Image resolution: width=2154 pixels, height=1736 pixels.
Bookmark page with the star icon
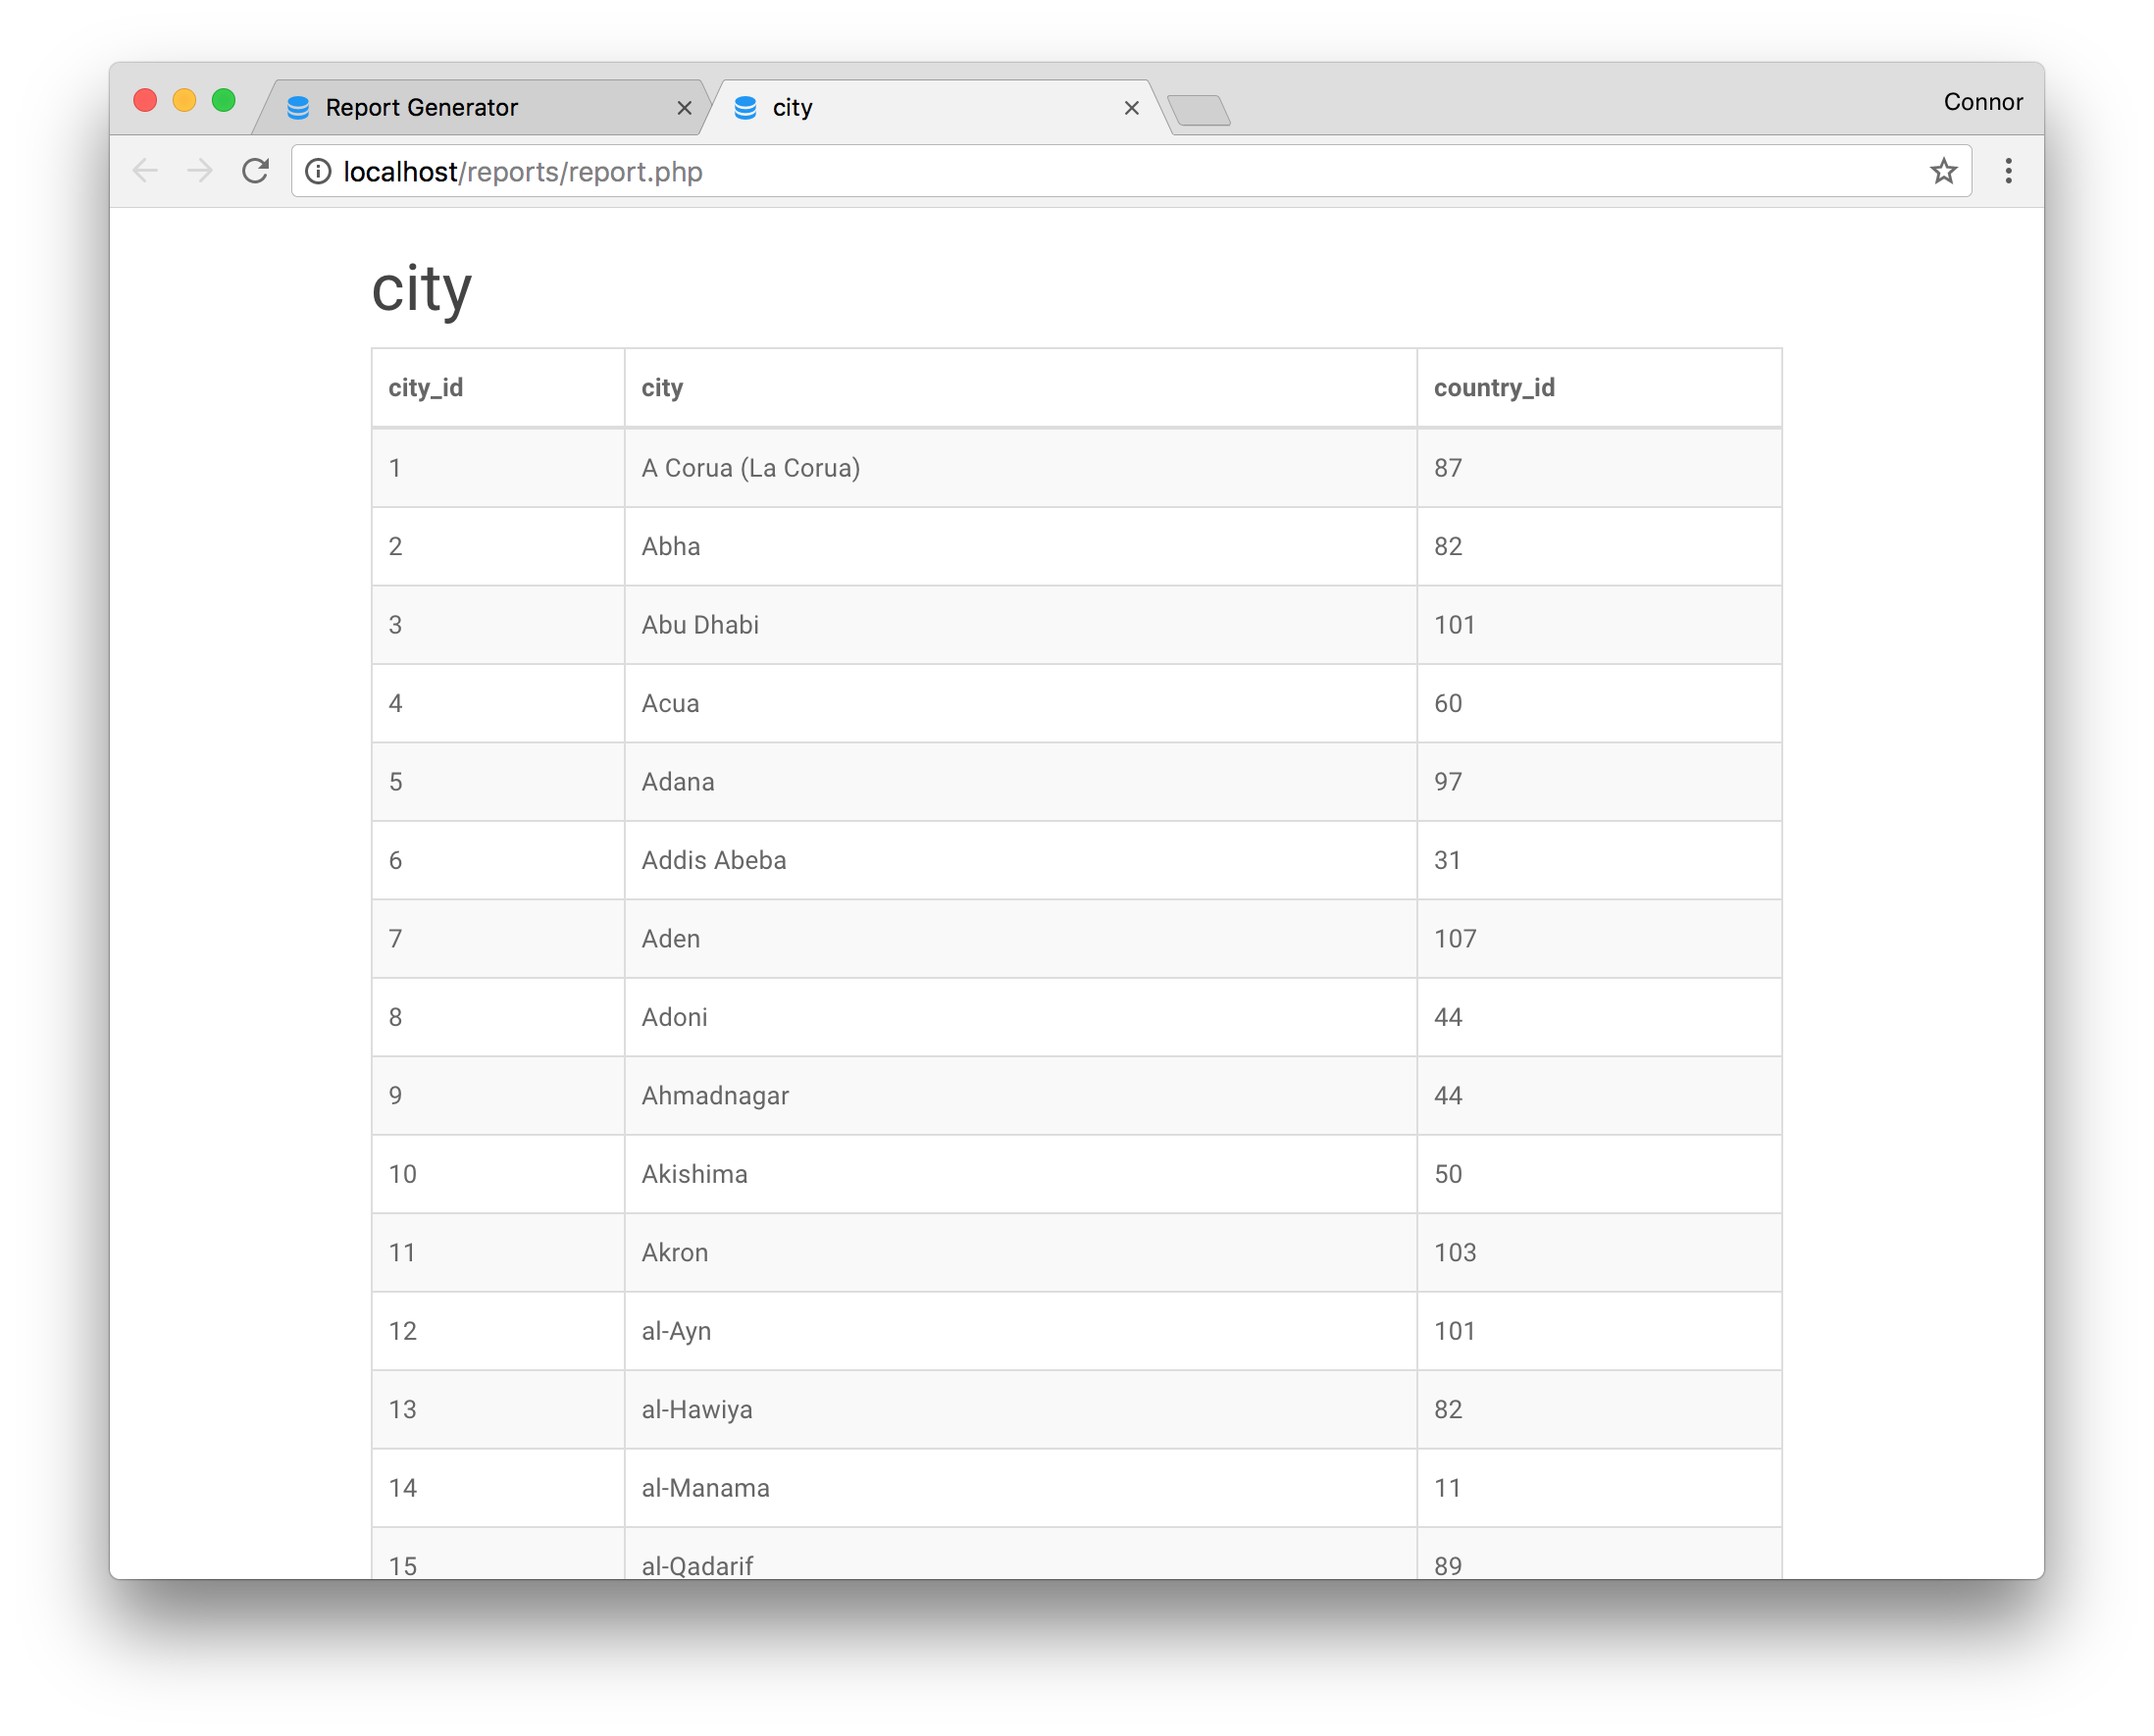click(x=1943, y=171)
